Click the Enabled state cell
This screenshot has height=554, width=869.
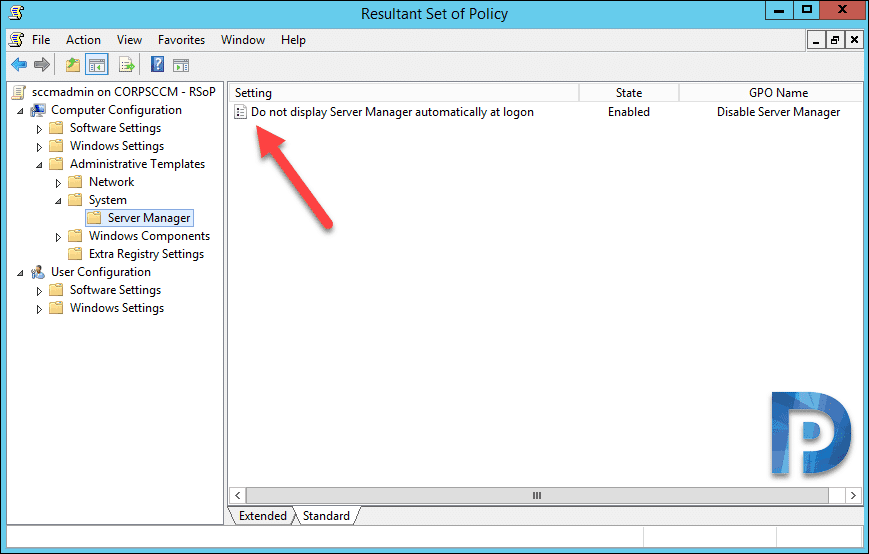click(x=628, y=112)
